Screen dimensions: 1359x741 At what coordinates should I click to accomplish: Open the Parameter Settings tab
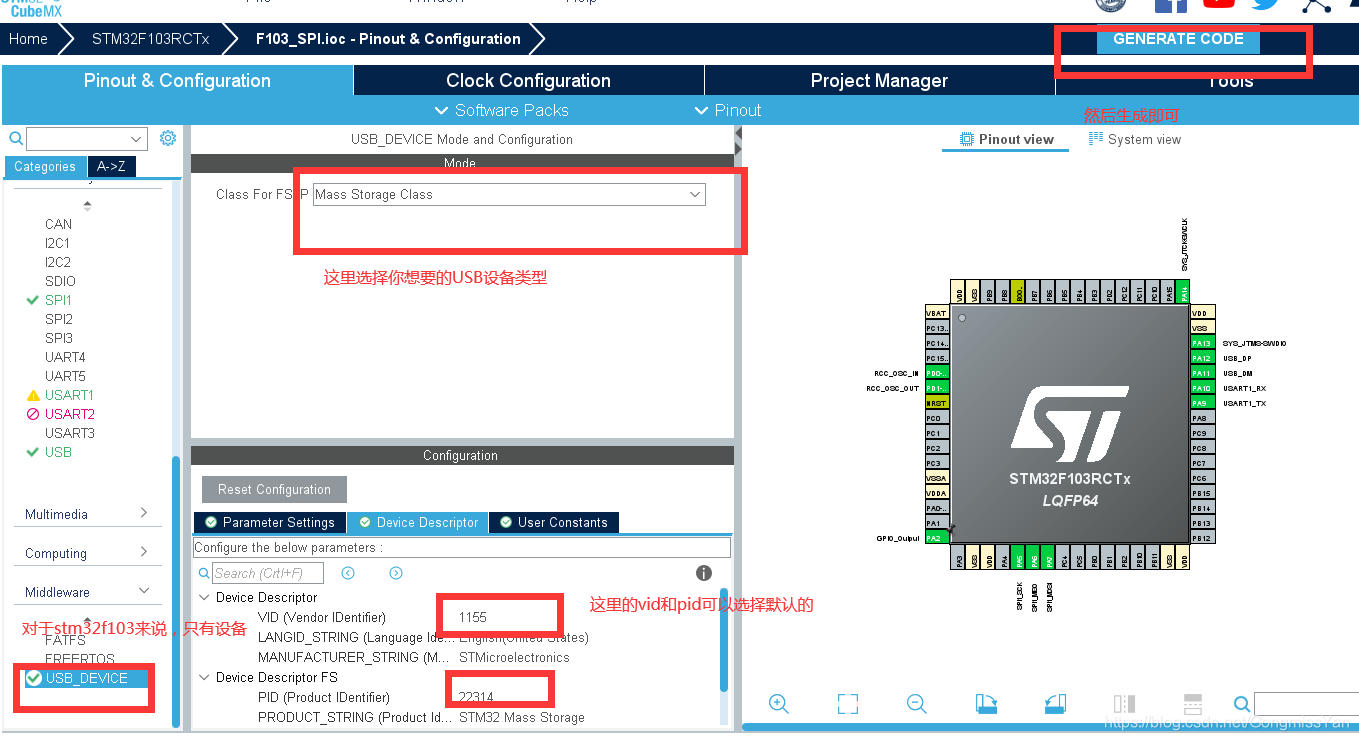(269, 522)
